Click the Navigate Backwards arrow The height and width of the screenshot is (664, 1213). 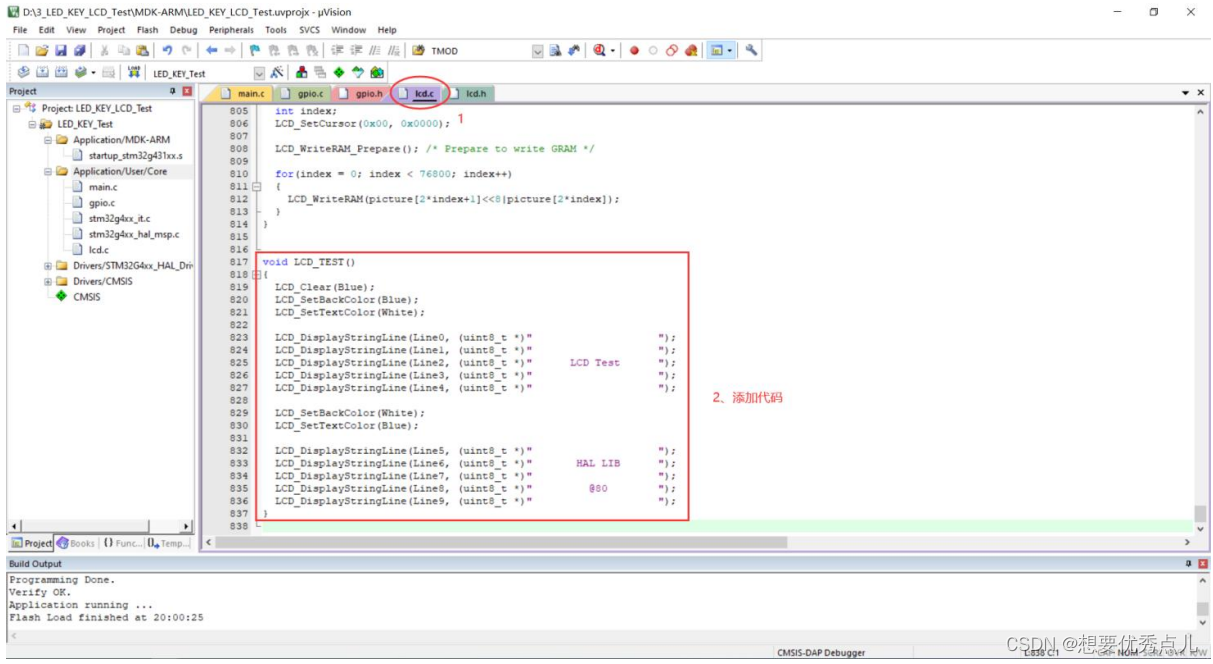pyautogui.click(x=211, y=50)
